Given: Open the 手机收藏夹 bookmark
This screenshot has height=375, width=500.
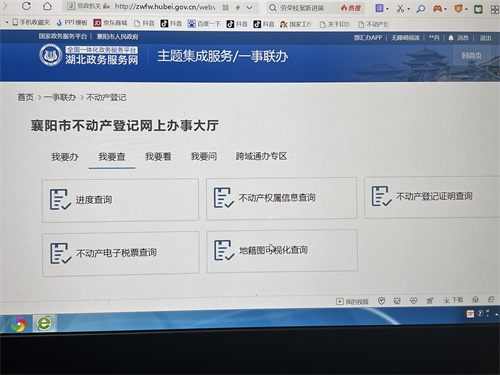Looking at the screenshot, I should [x=31, y=22].
